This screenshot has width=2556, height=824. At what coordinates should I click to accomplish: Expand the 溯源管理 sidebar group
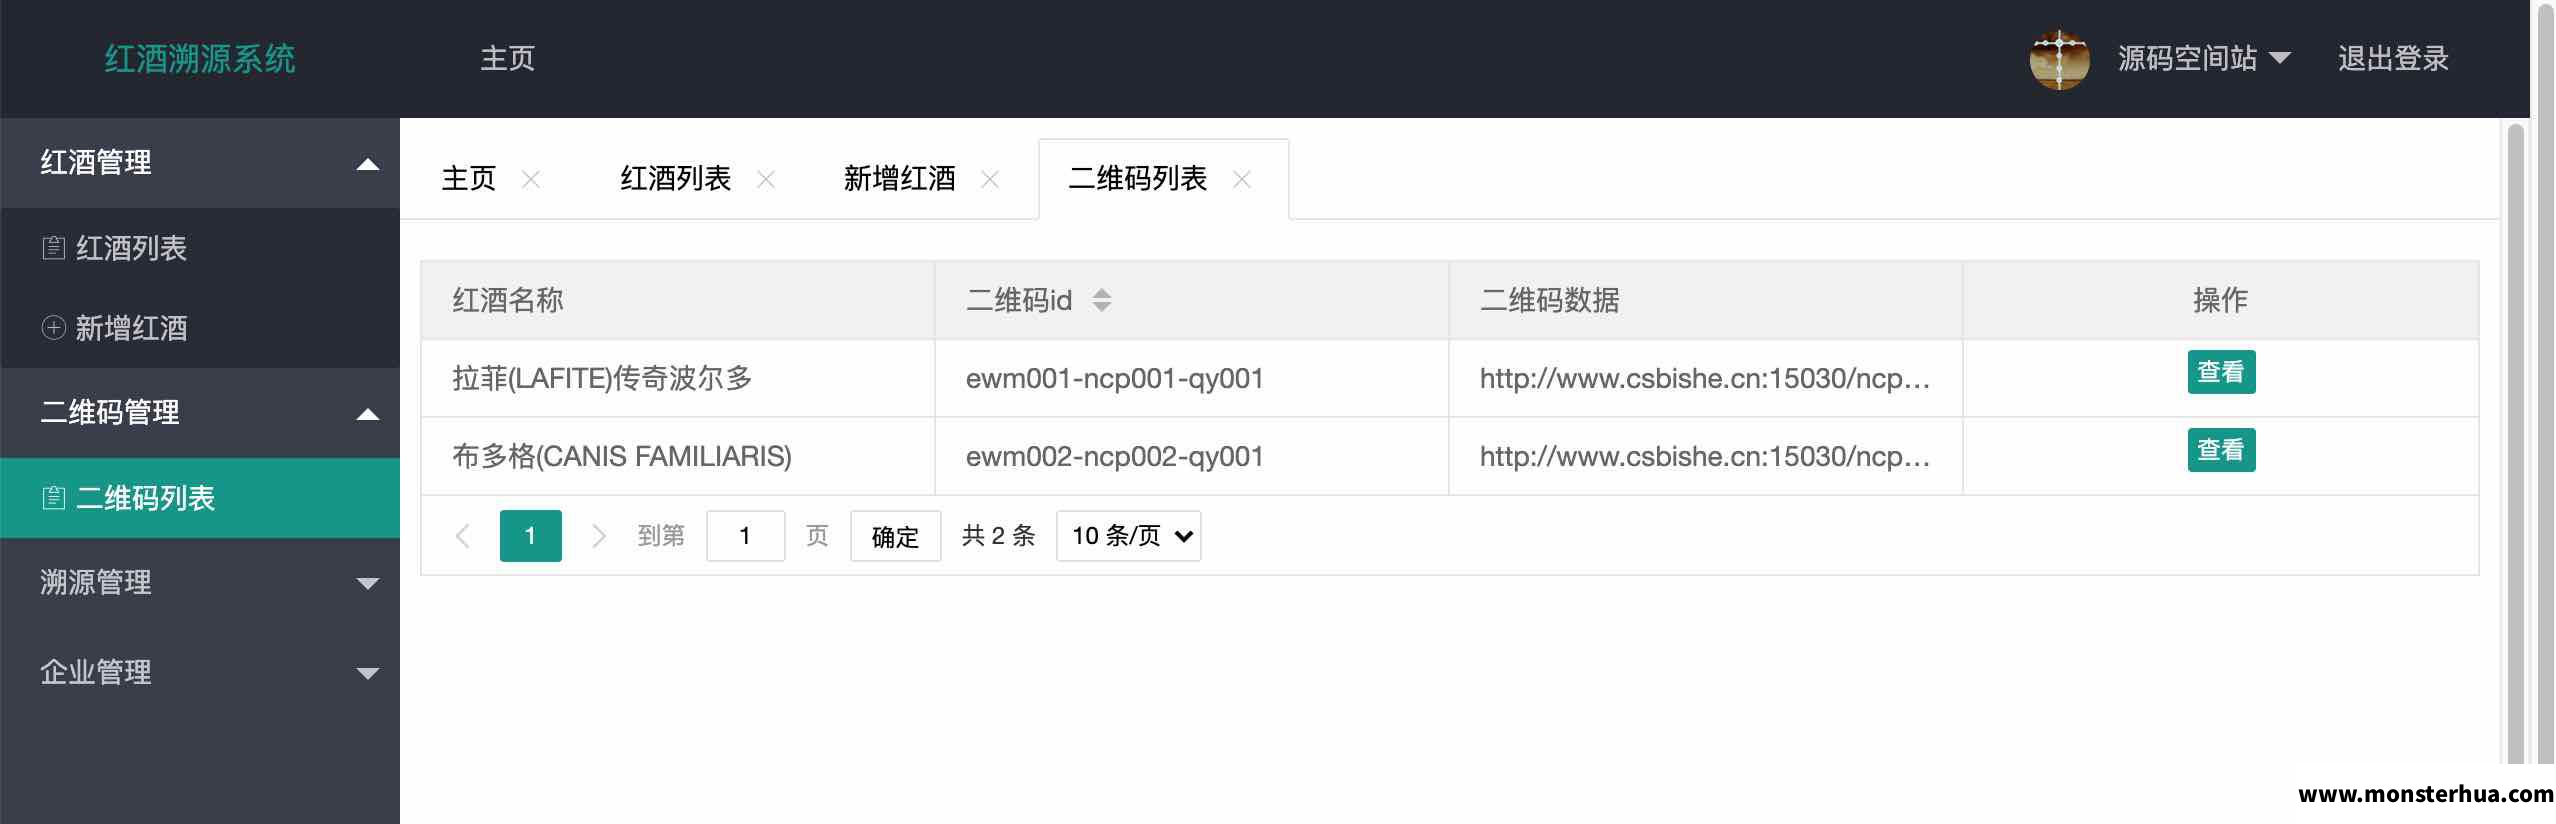point(200,583)
